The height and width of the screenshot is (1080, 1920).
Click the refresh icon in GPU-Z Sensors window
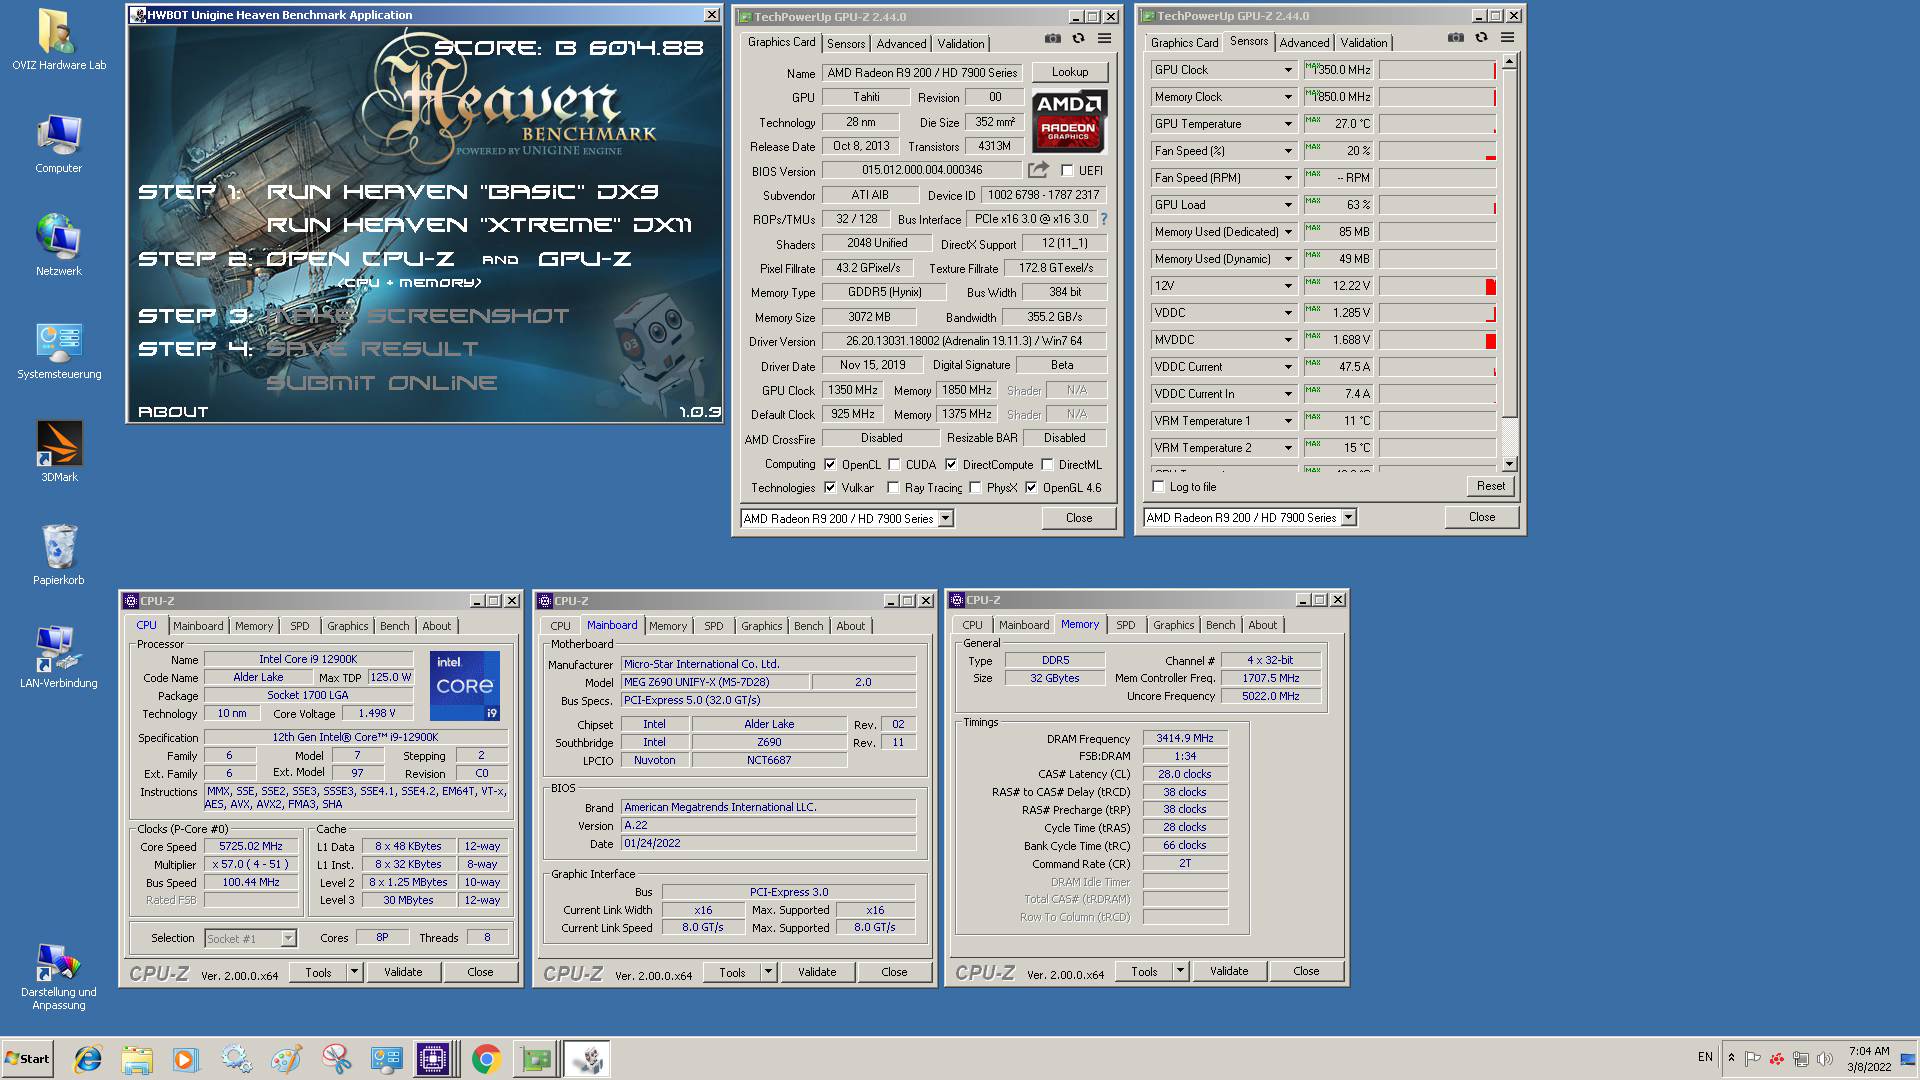tap(1481, 37)
